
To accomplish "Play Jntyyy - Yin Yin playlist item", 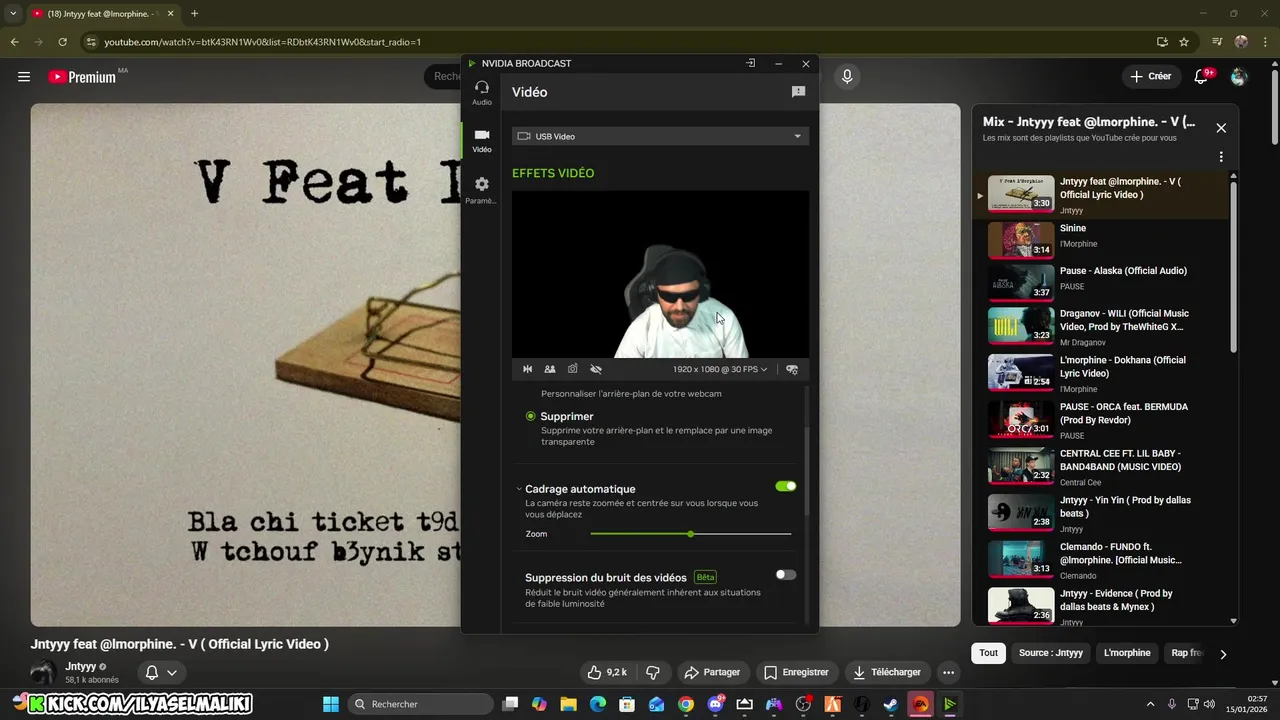I will click(1100, 513).
